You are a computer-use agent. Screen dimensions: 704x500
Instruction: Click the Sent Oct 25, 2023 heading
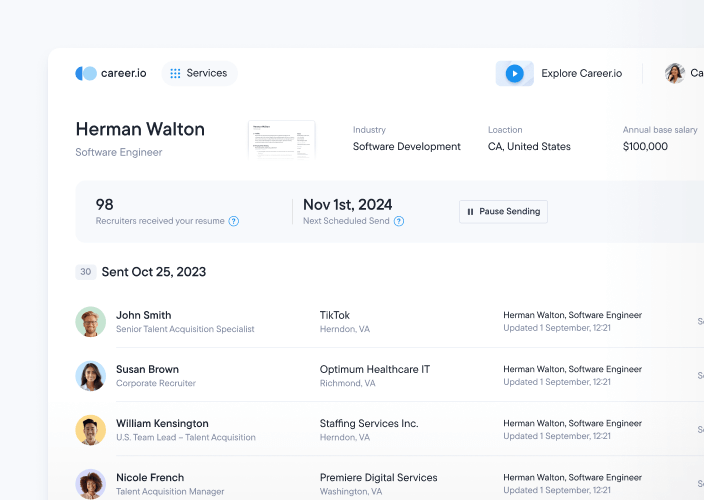154,272
